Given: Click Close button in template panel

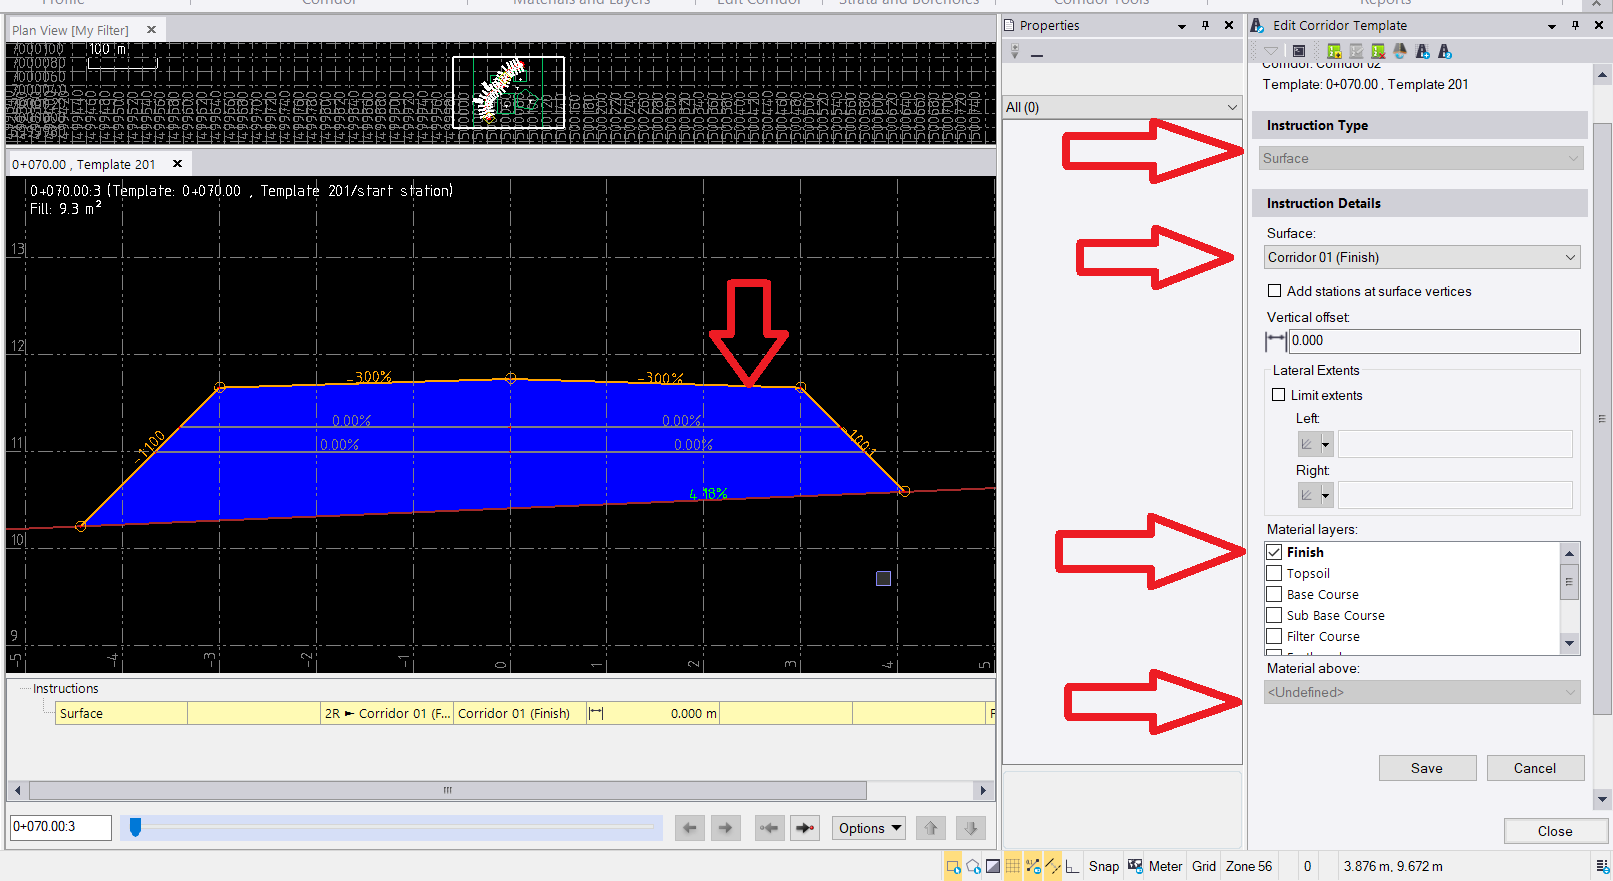Looking at the screenshot, I should 1555,831.
